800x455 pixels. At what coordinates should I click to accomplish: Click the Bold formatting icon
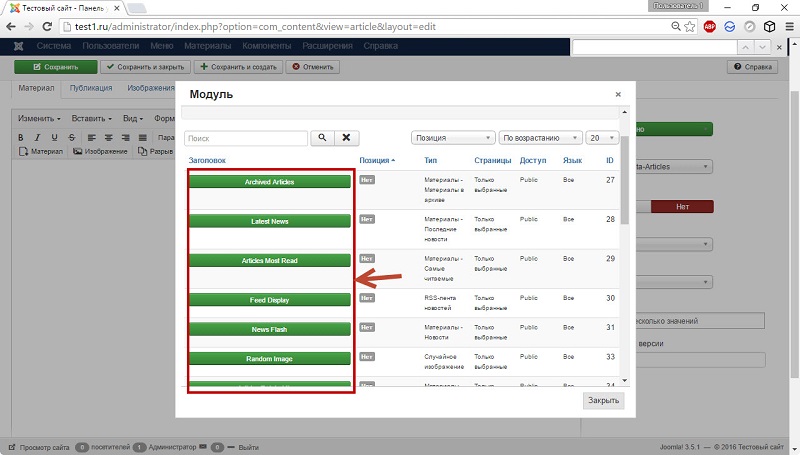(21, 137)
